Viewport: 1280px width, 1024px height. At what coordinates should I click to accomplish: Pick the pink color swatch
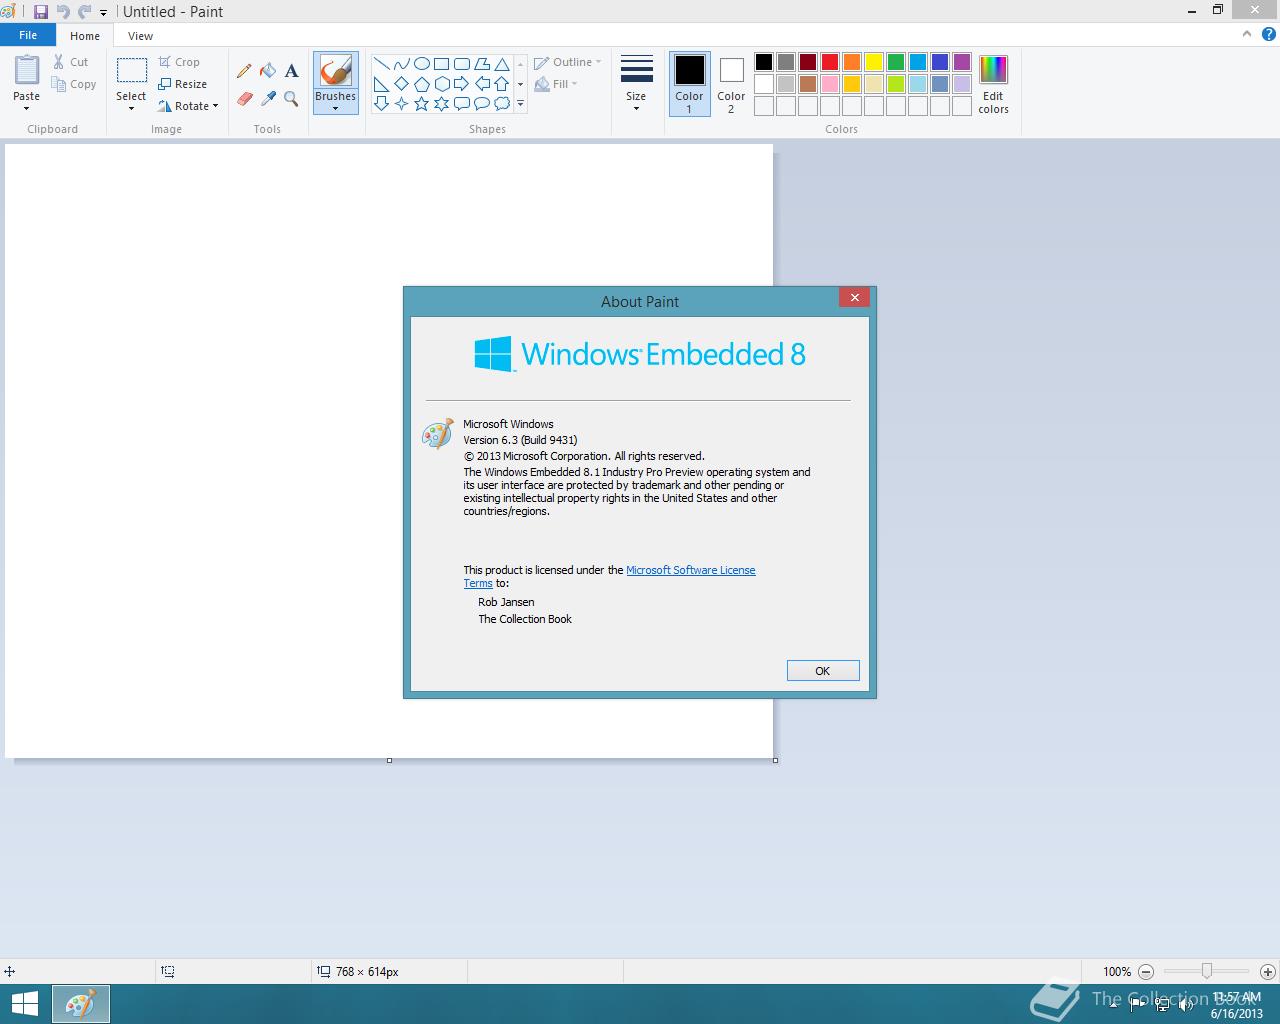point(830,84)
